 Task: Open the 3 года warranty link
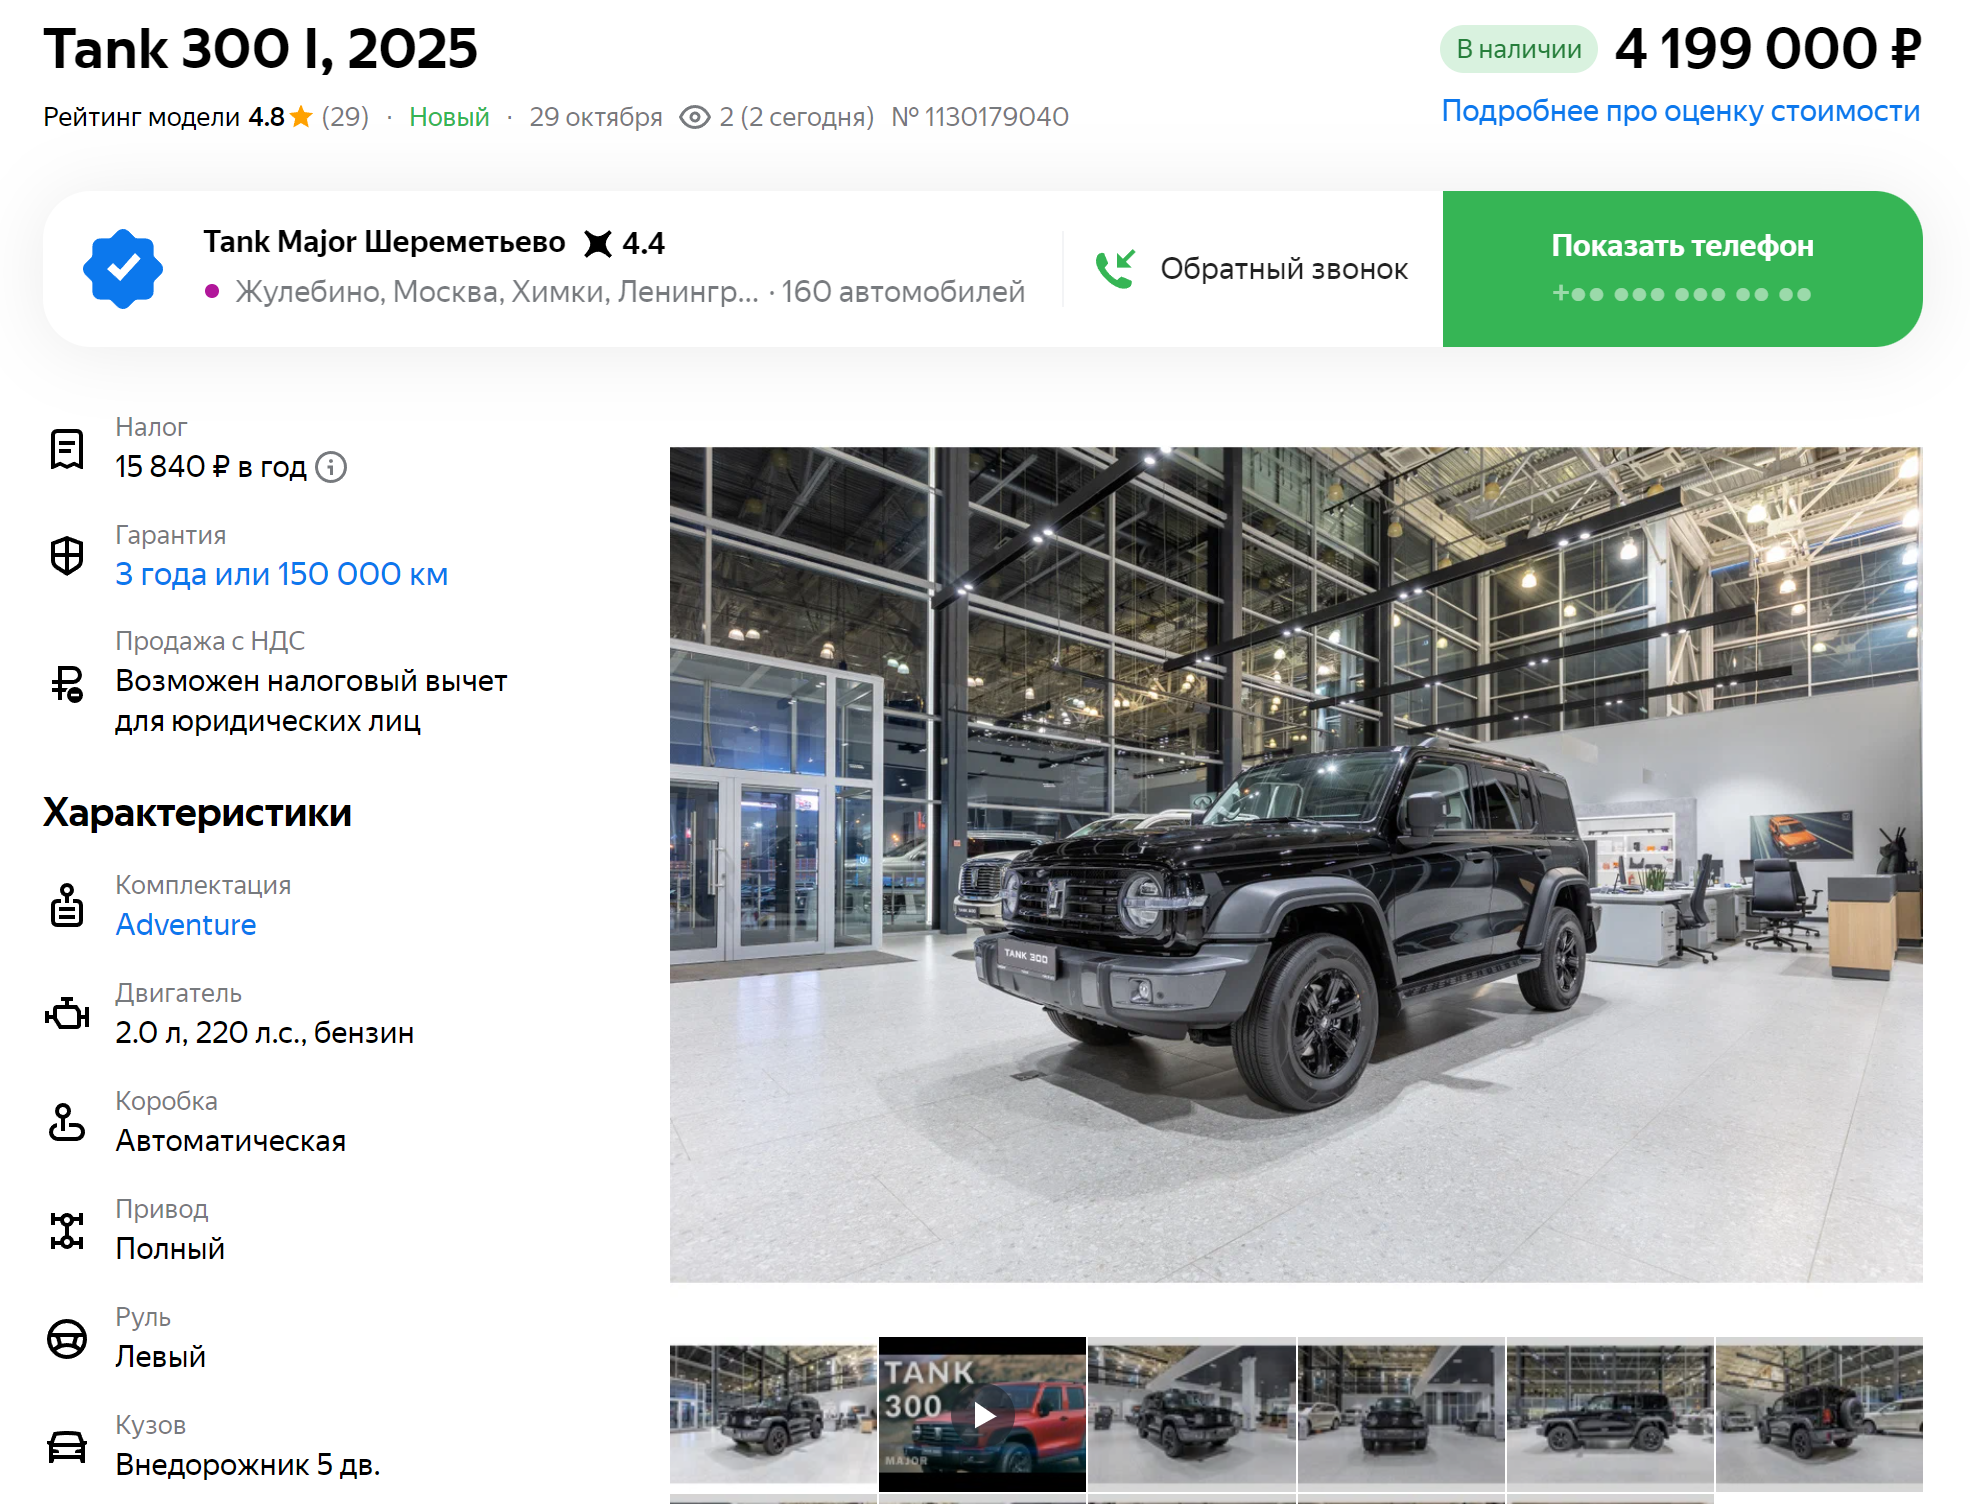282,574
